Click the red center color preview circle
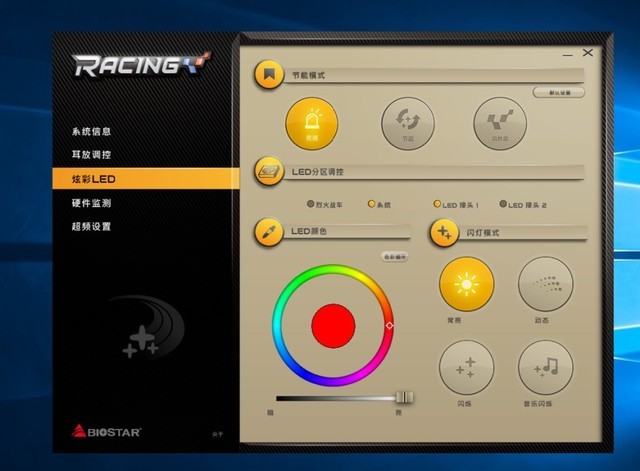The width and height of the screenshot is (640, 471). pos(334,325)
